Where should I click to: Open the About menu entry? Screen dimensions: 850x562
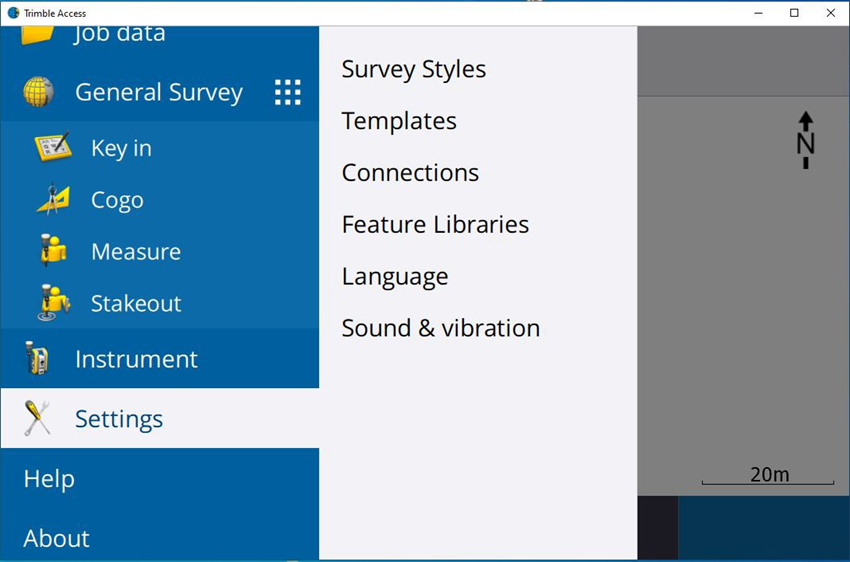pos(56,538)
